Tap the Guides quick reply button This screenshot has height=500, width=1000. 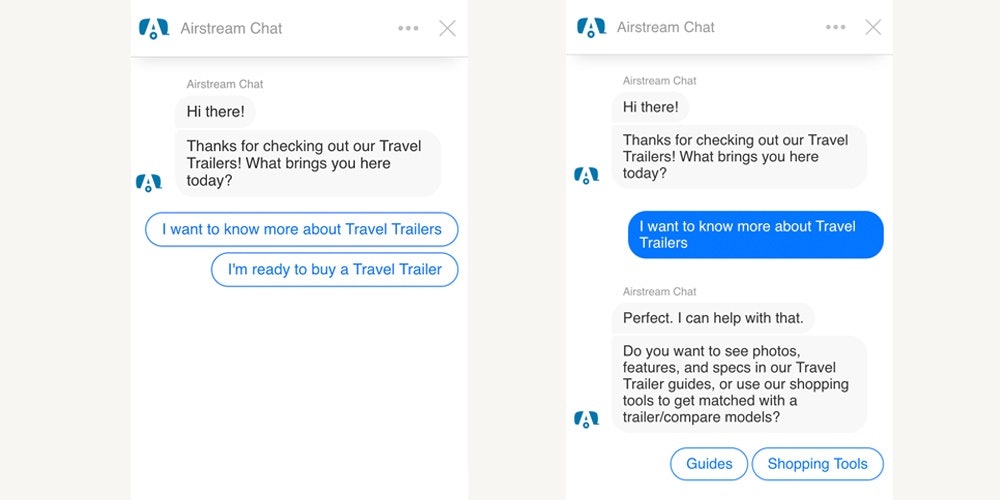click(708, 464)
